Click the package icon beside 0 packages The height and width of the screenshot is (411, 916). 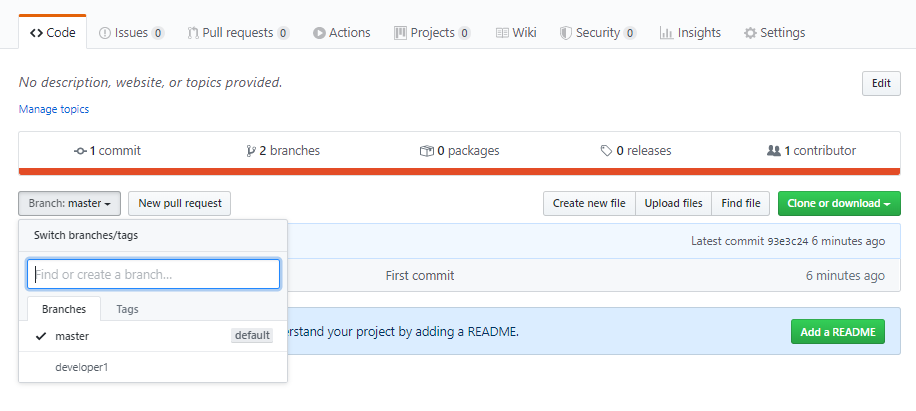coord(427,151)
